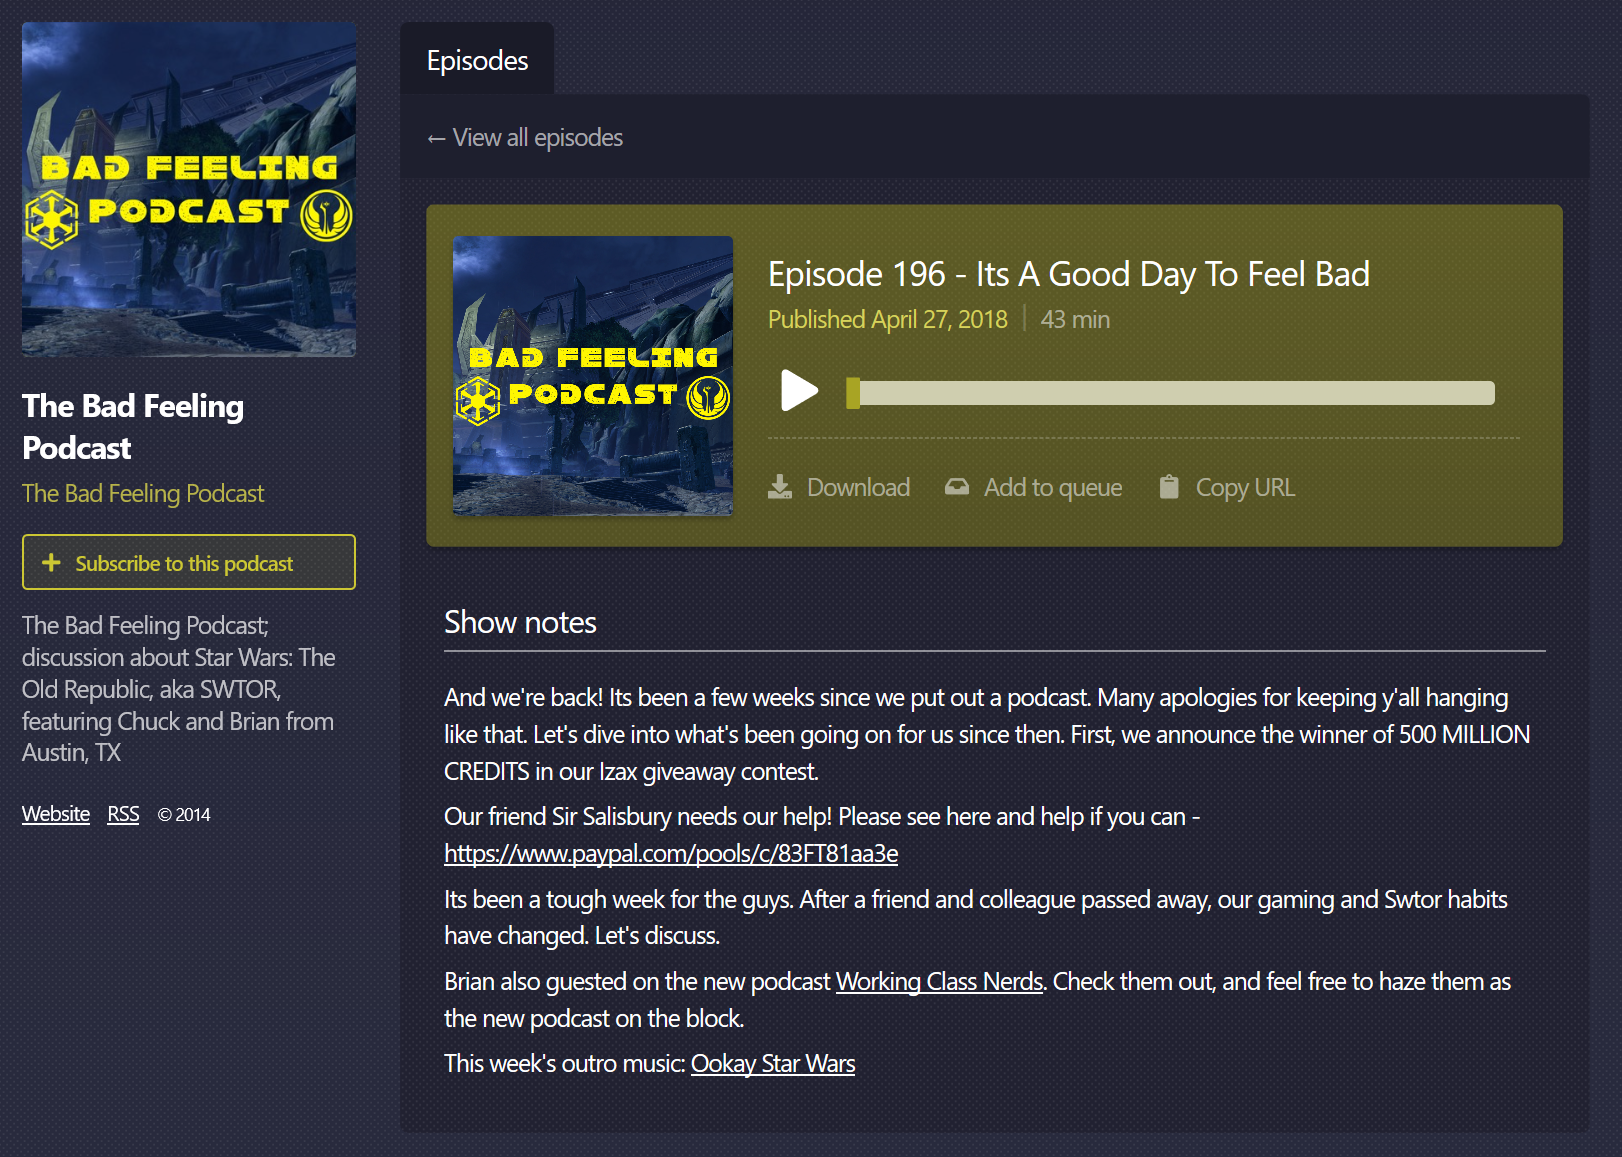Click the 'And we're back!' show notes paragraph
1622x1157 pixels.
click(987, 735)
